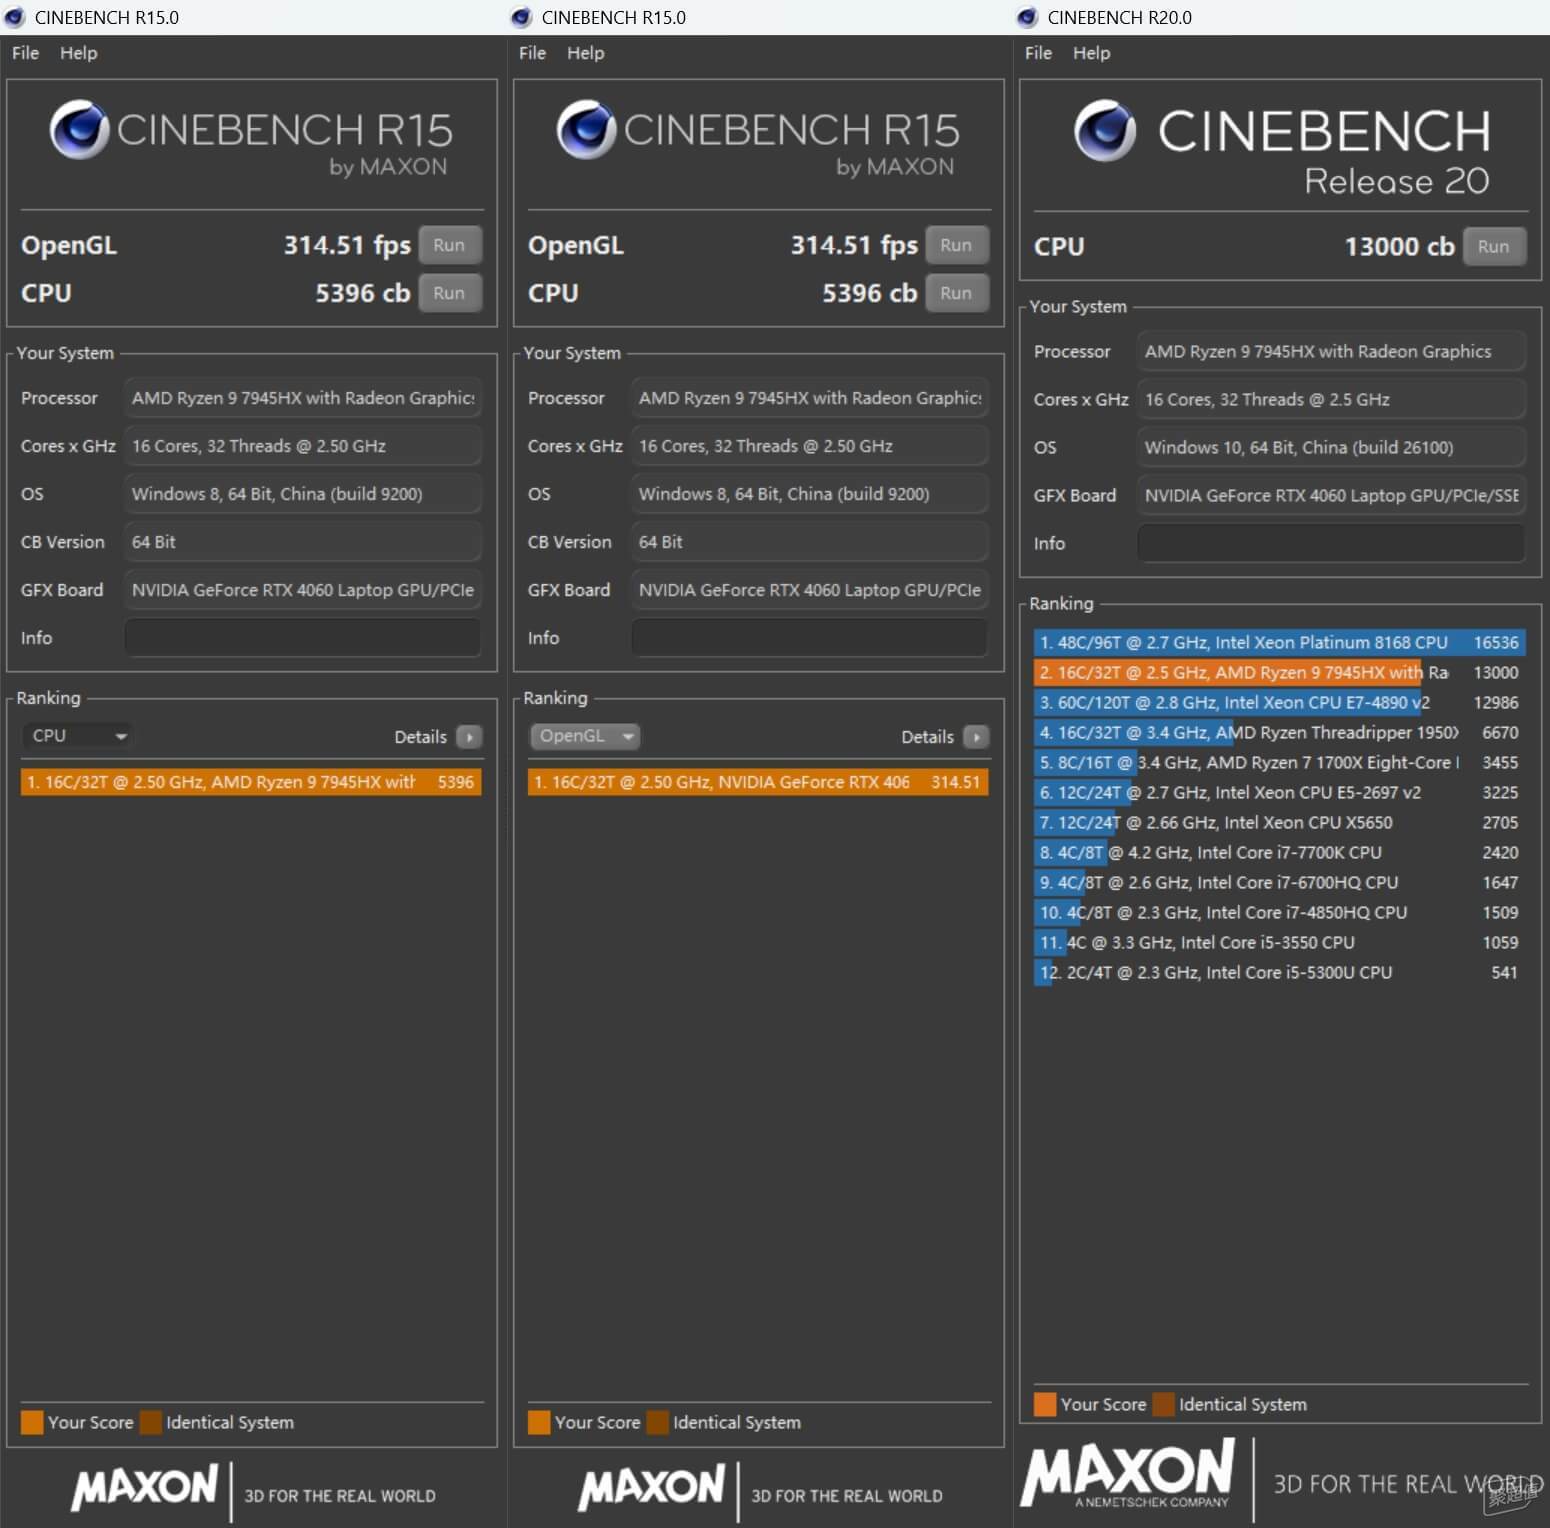Click the Processor field in the middle R15 window

[x=809, y=398]
